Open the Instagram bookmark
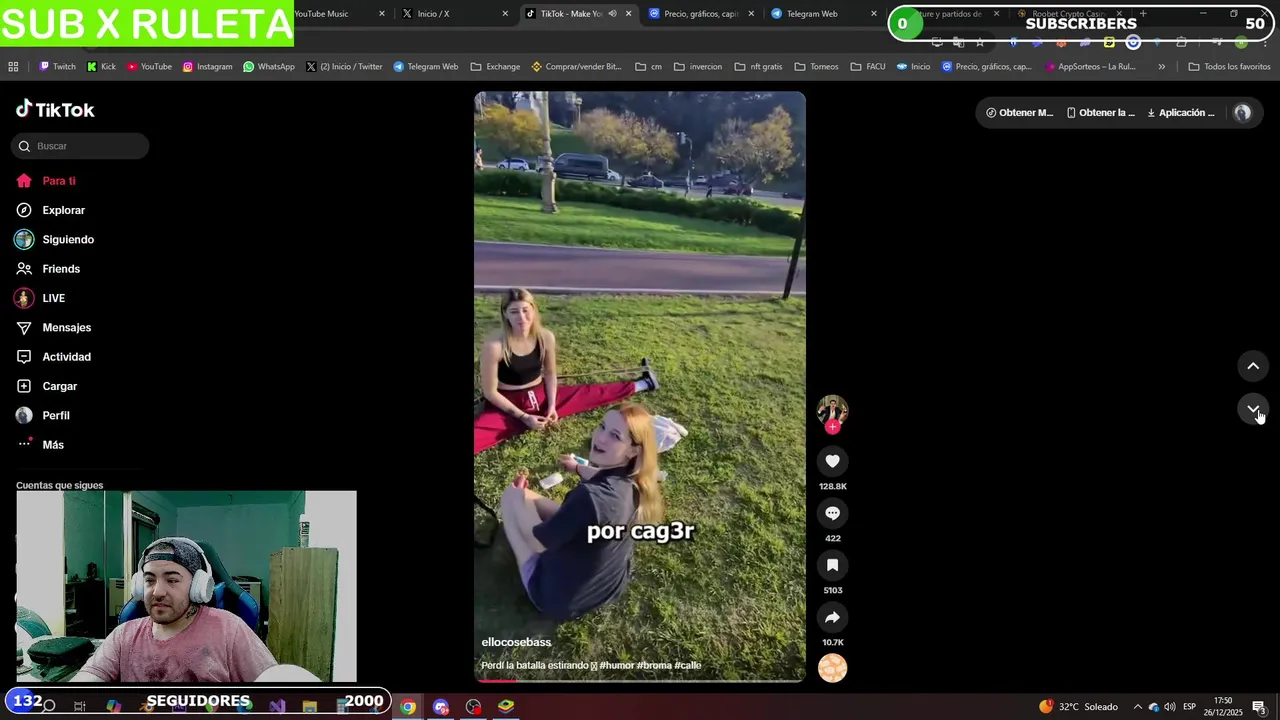This screenshot has width=1280, height=720. [207, 67]
